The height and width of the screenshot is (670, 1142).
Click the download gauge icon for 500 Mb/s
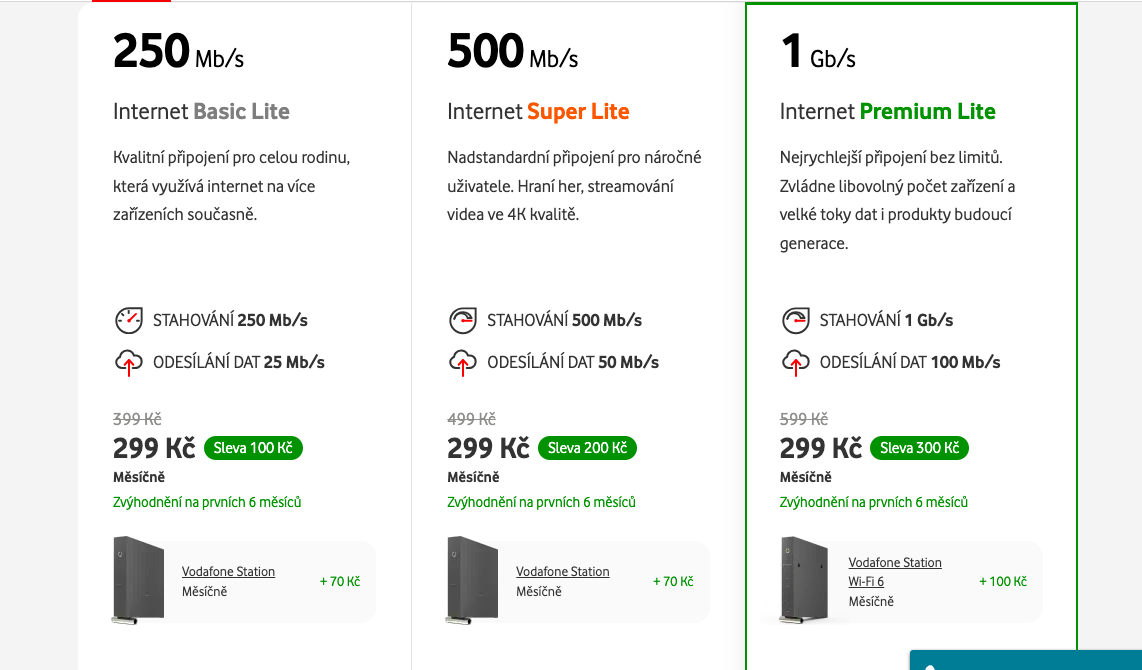[462, 321]
